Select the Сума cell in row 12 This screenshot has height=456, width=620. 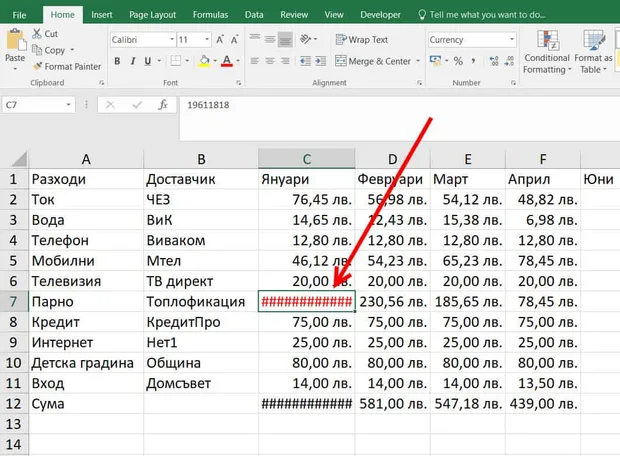86,403
